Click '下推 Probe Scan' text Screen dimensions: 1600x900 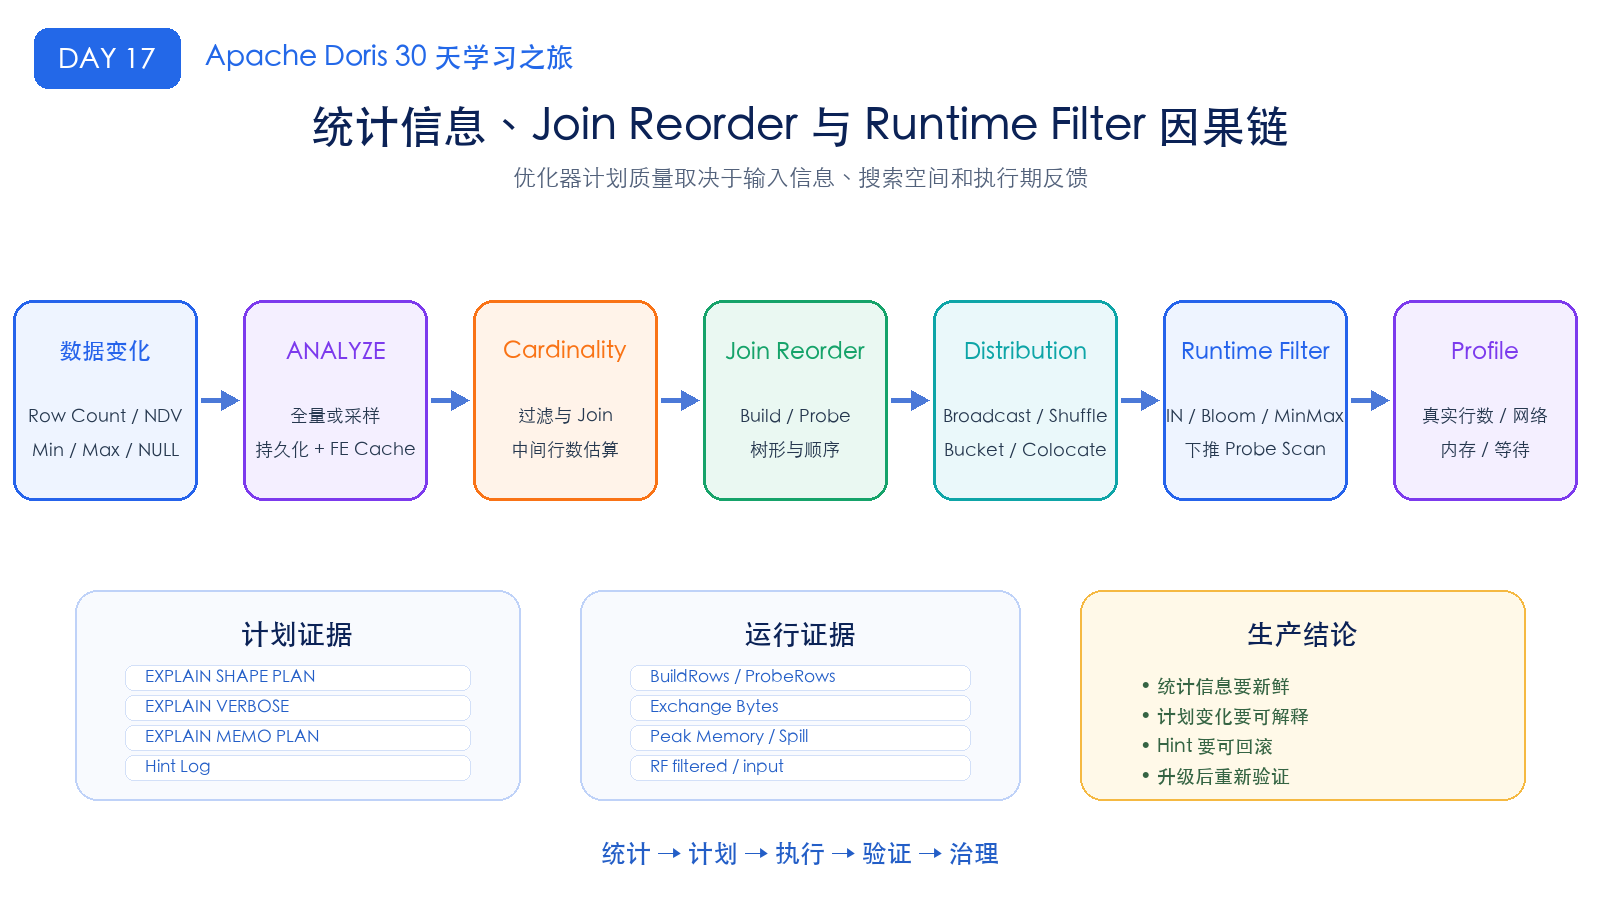pos(1255,449)
